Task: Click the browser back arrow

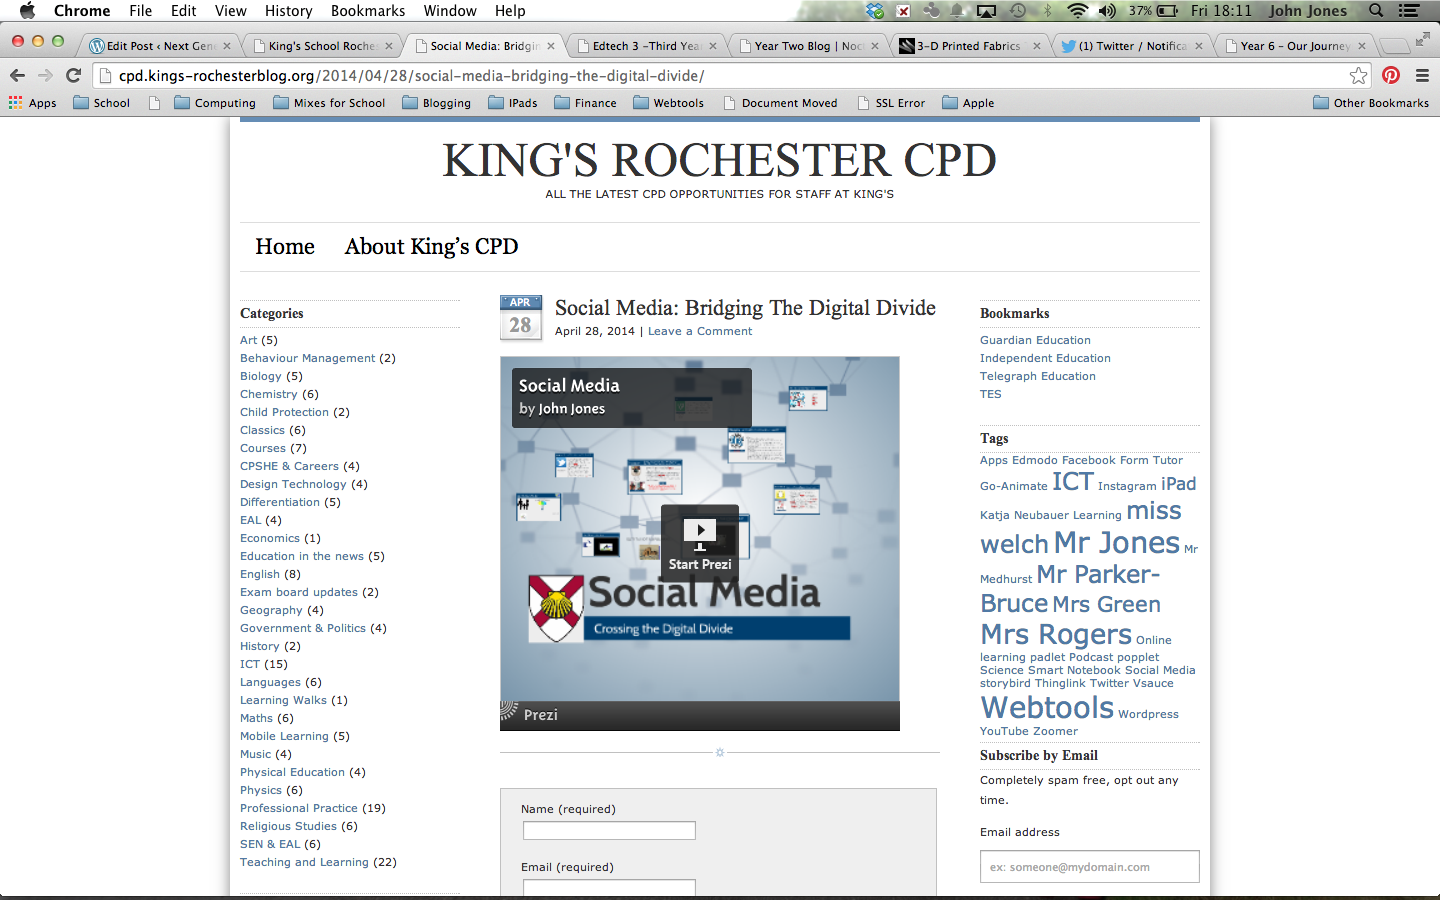Action: [x=17, y=75]
